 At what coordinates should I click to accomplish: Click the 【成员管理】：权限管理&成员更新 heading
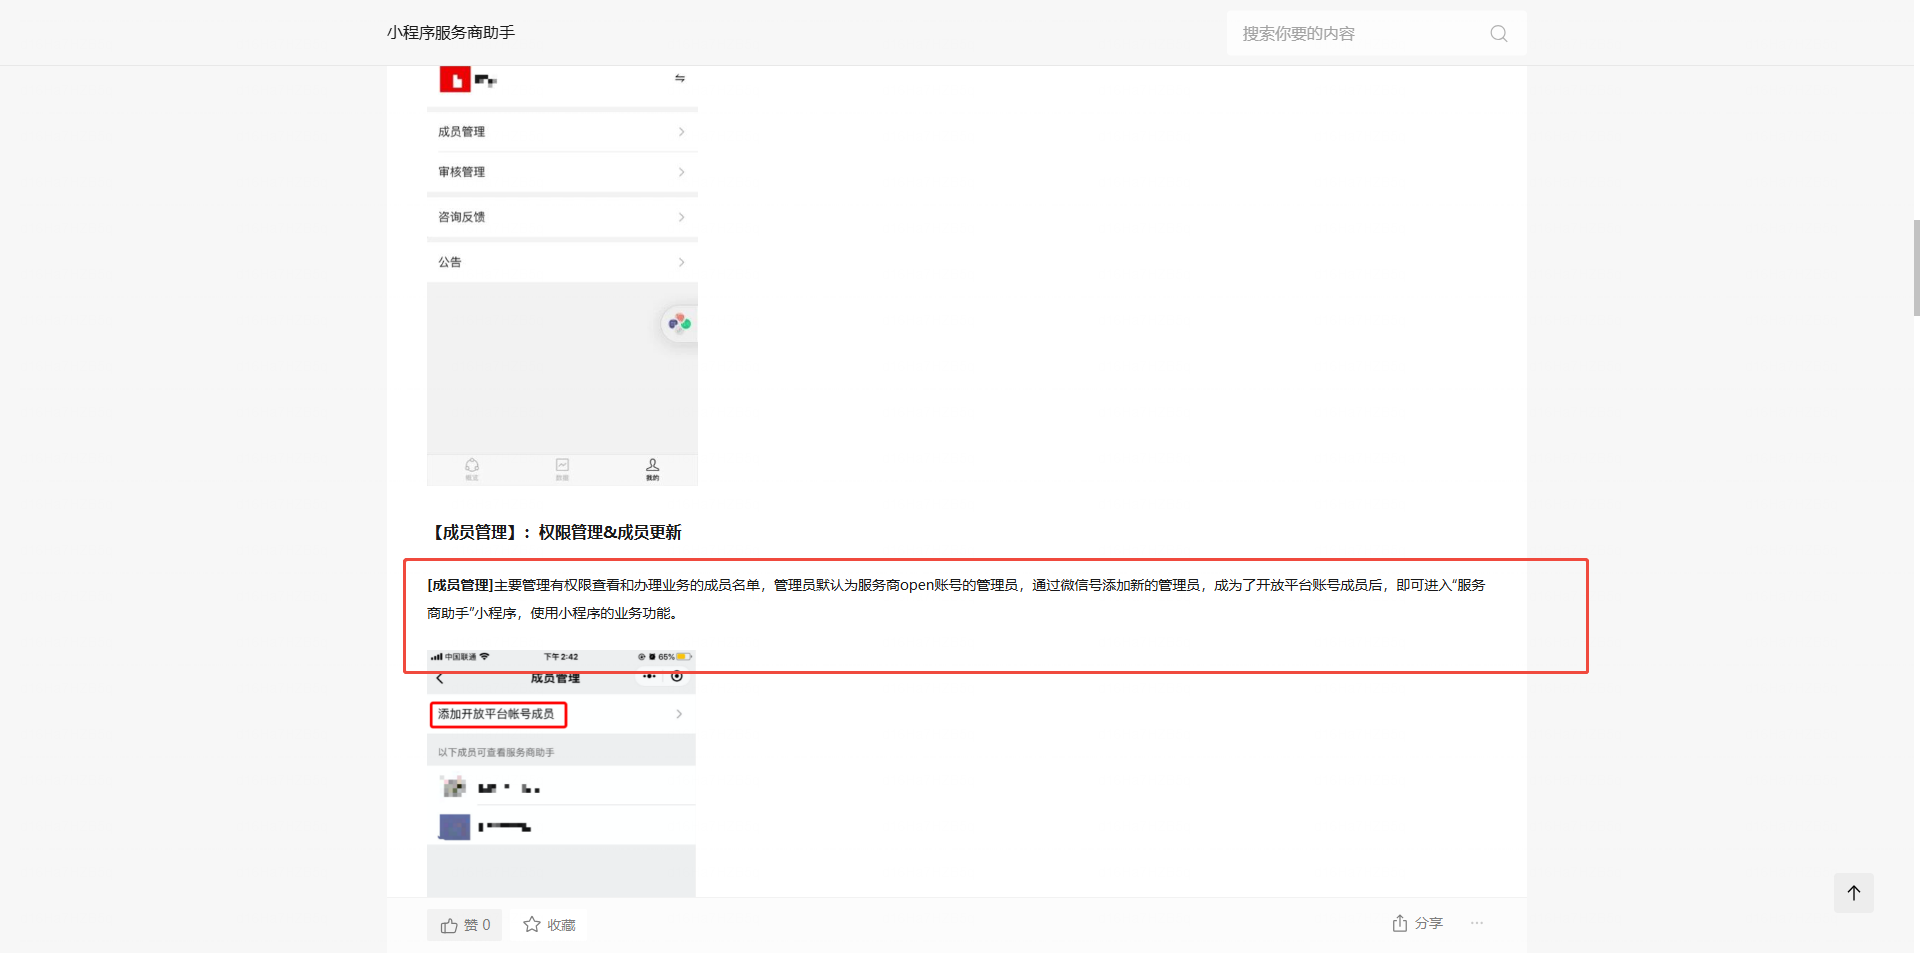(556, 532)
